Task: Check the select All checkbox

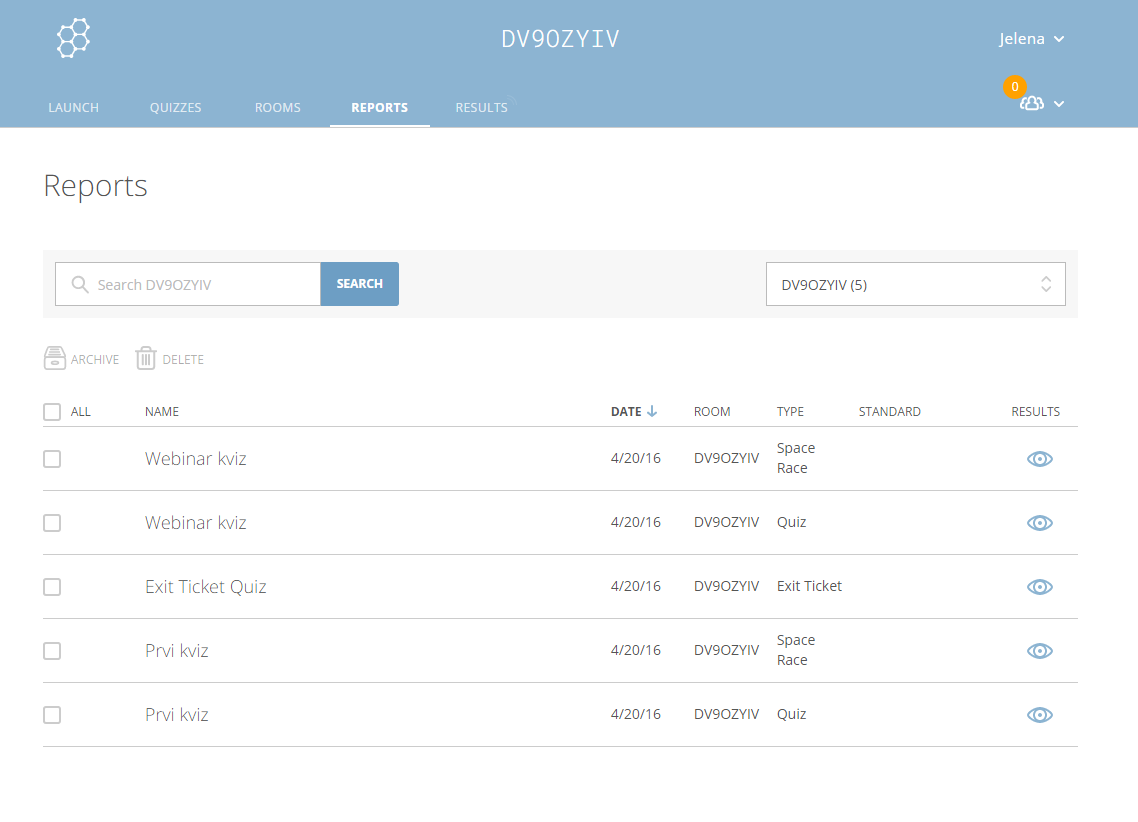Action: [52, 412]
